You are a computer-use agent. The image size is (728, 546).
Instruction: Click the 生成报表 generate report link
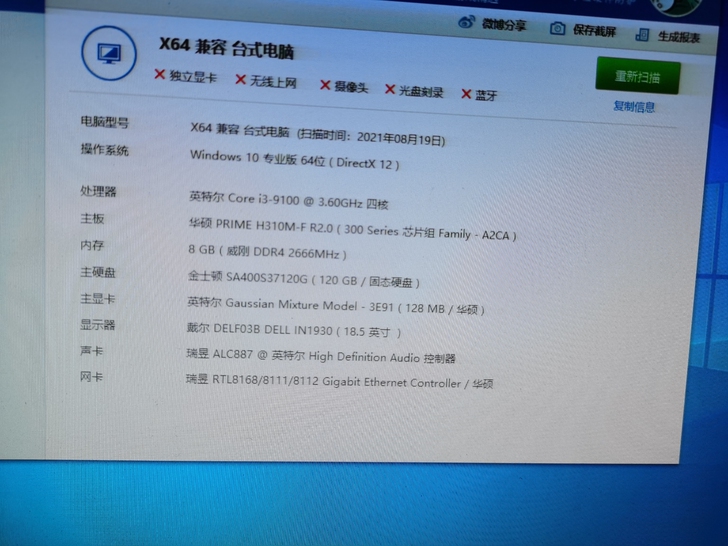coord(679,37)
